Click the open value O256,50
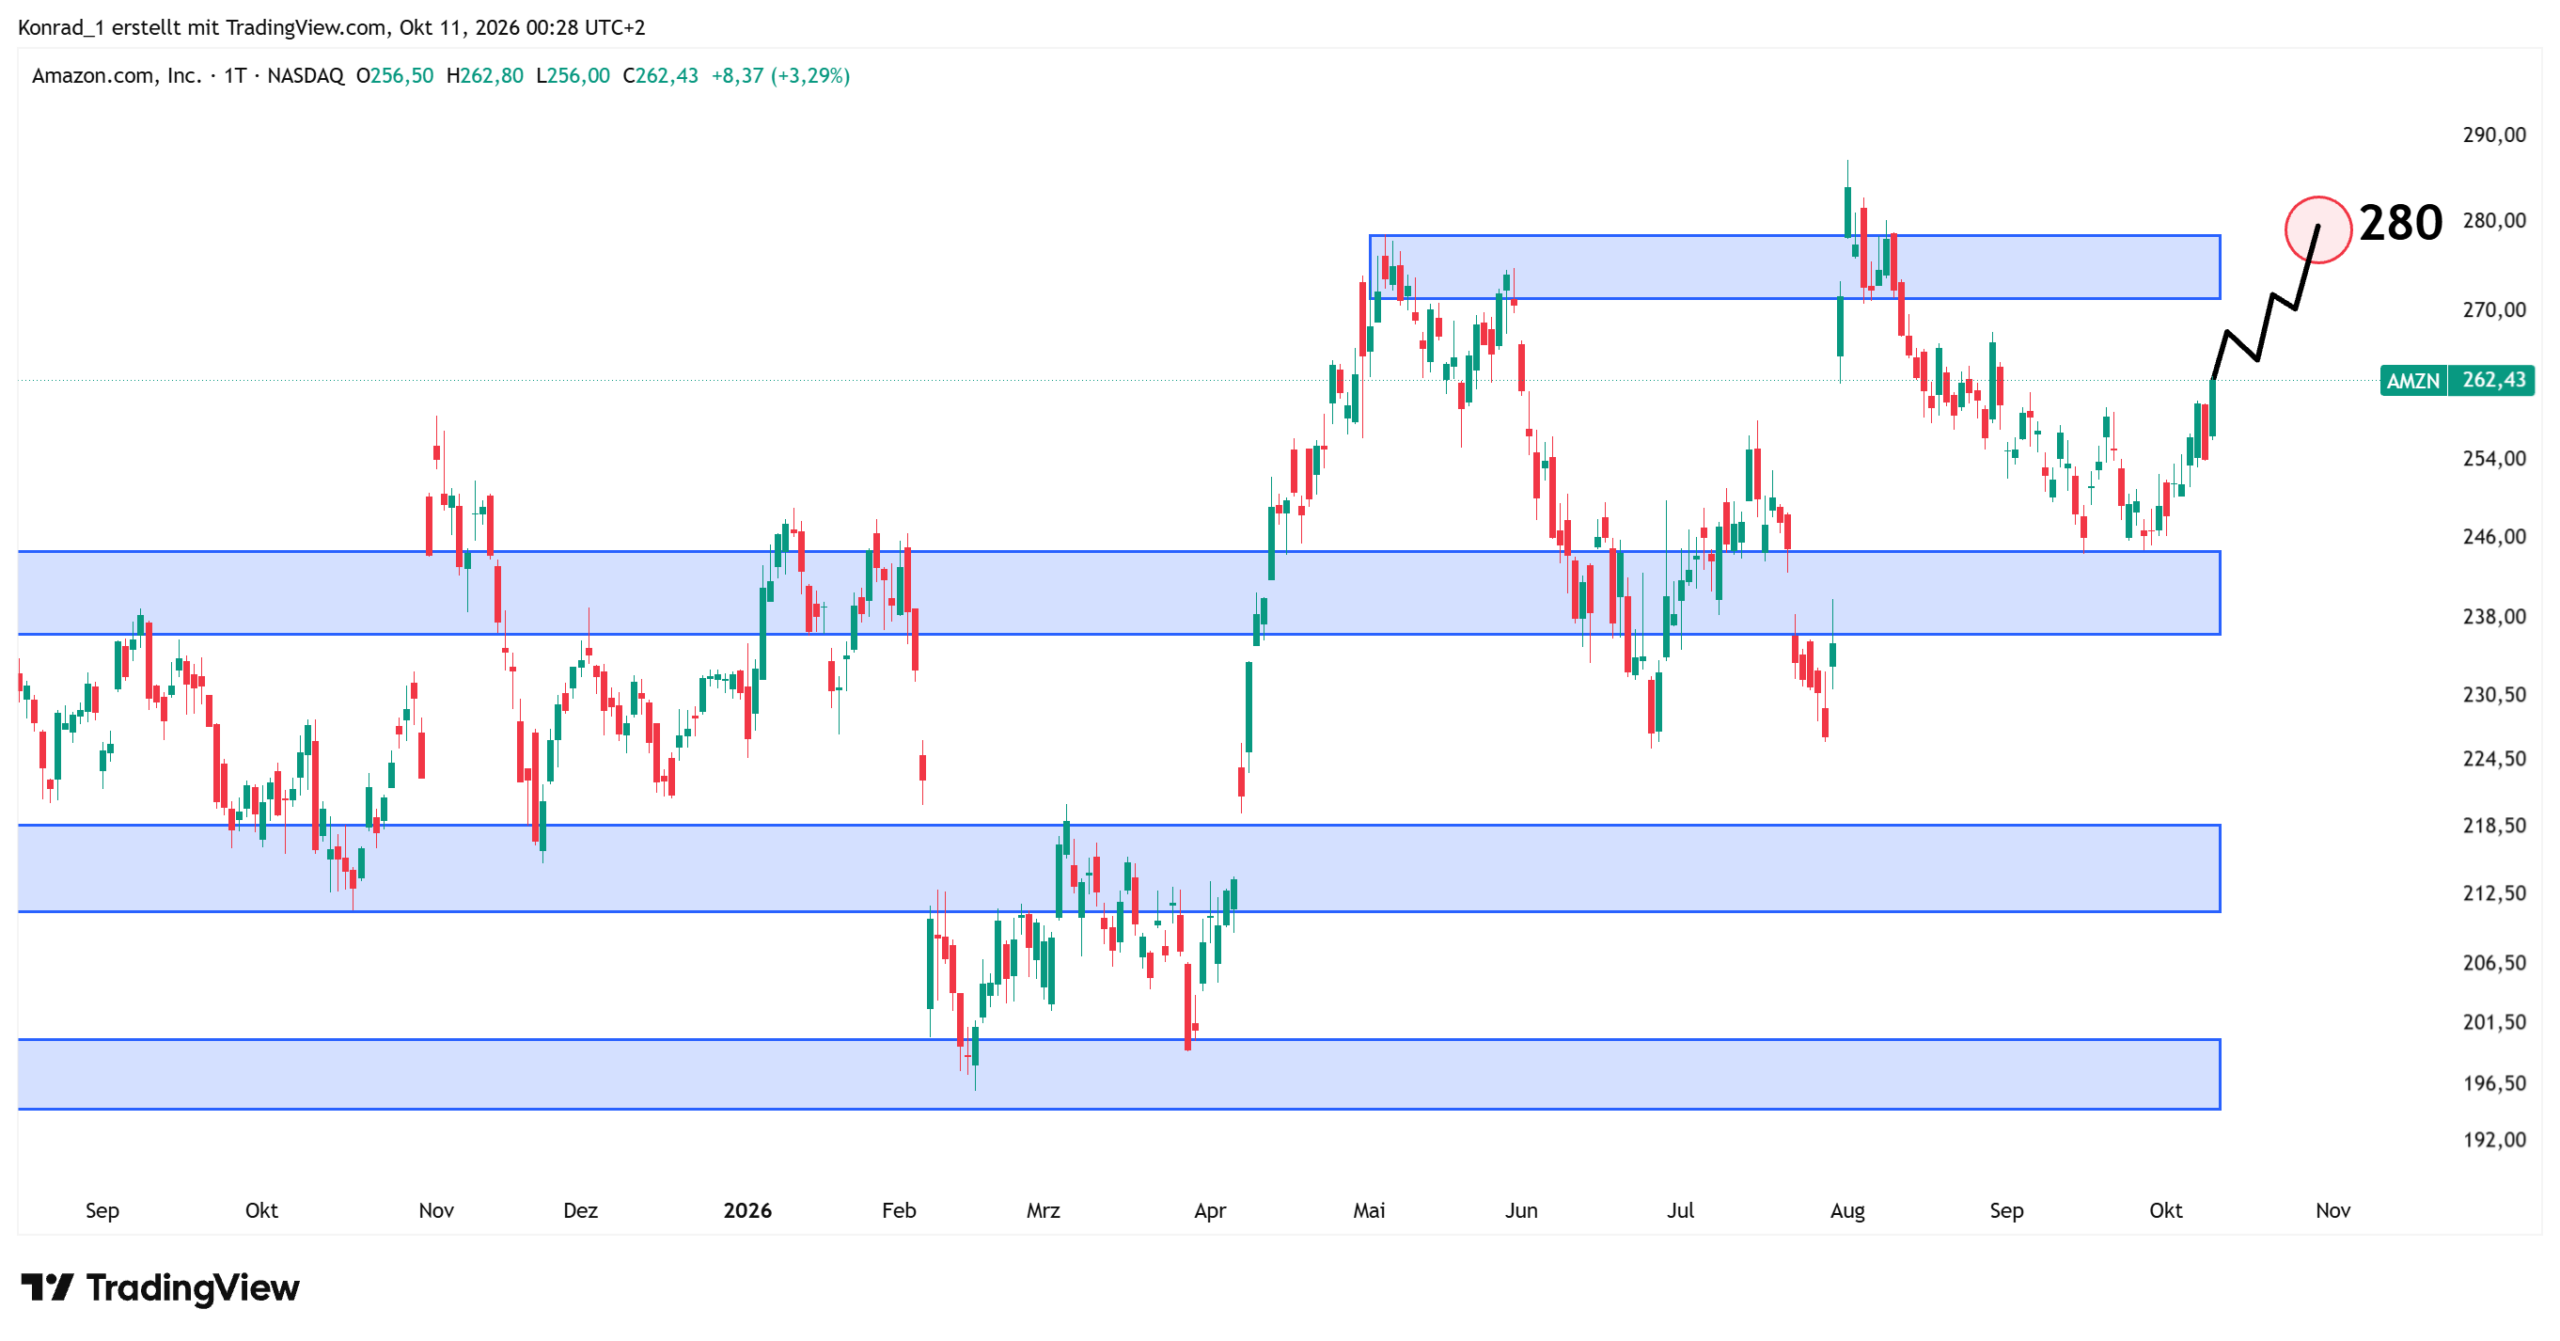2560x1341 pixels. pos(395,76)
